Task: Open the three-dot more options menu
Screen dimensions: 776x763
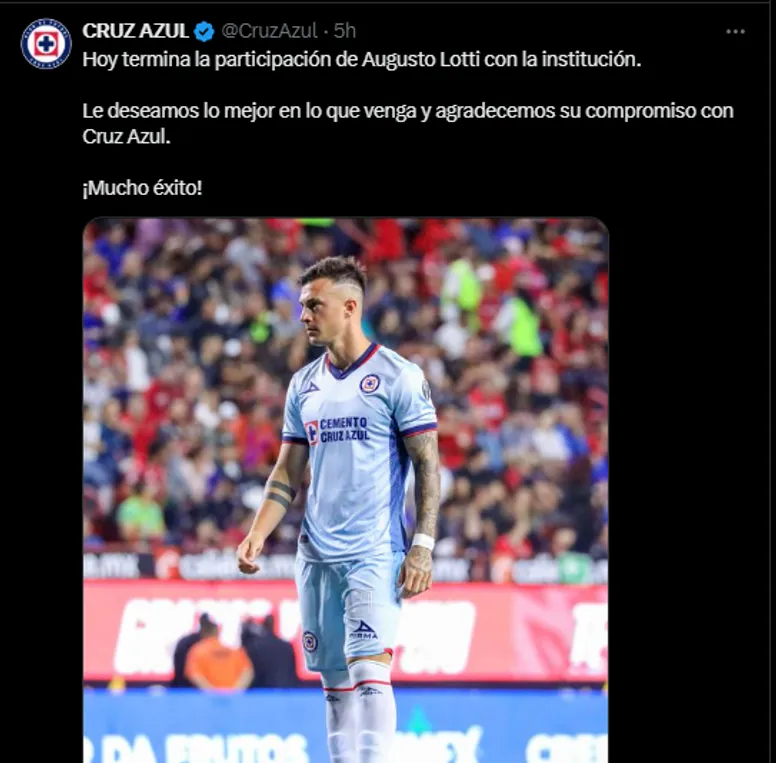Action: pyautogui.click(x=735, y=32)
